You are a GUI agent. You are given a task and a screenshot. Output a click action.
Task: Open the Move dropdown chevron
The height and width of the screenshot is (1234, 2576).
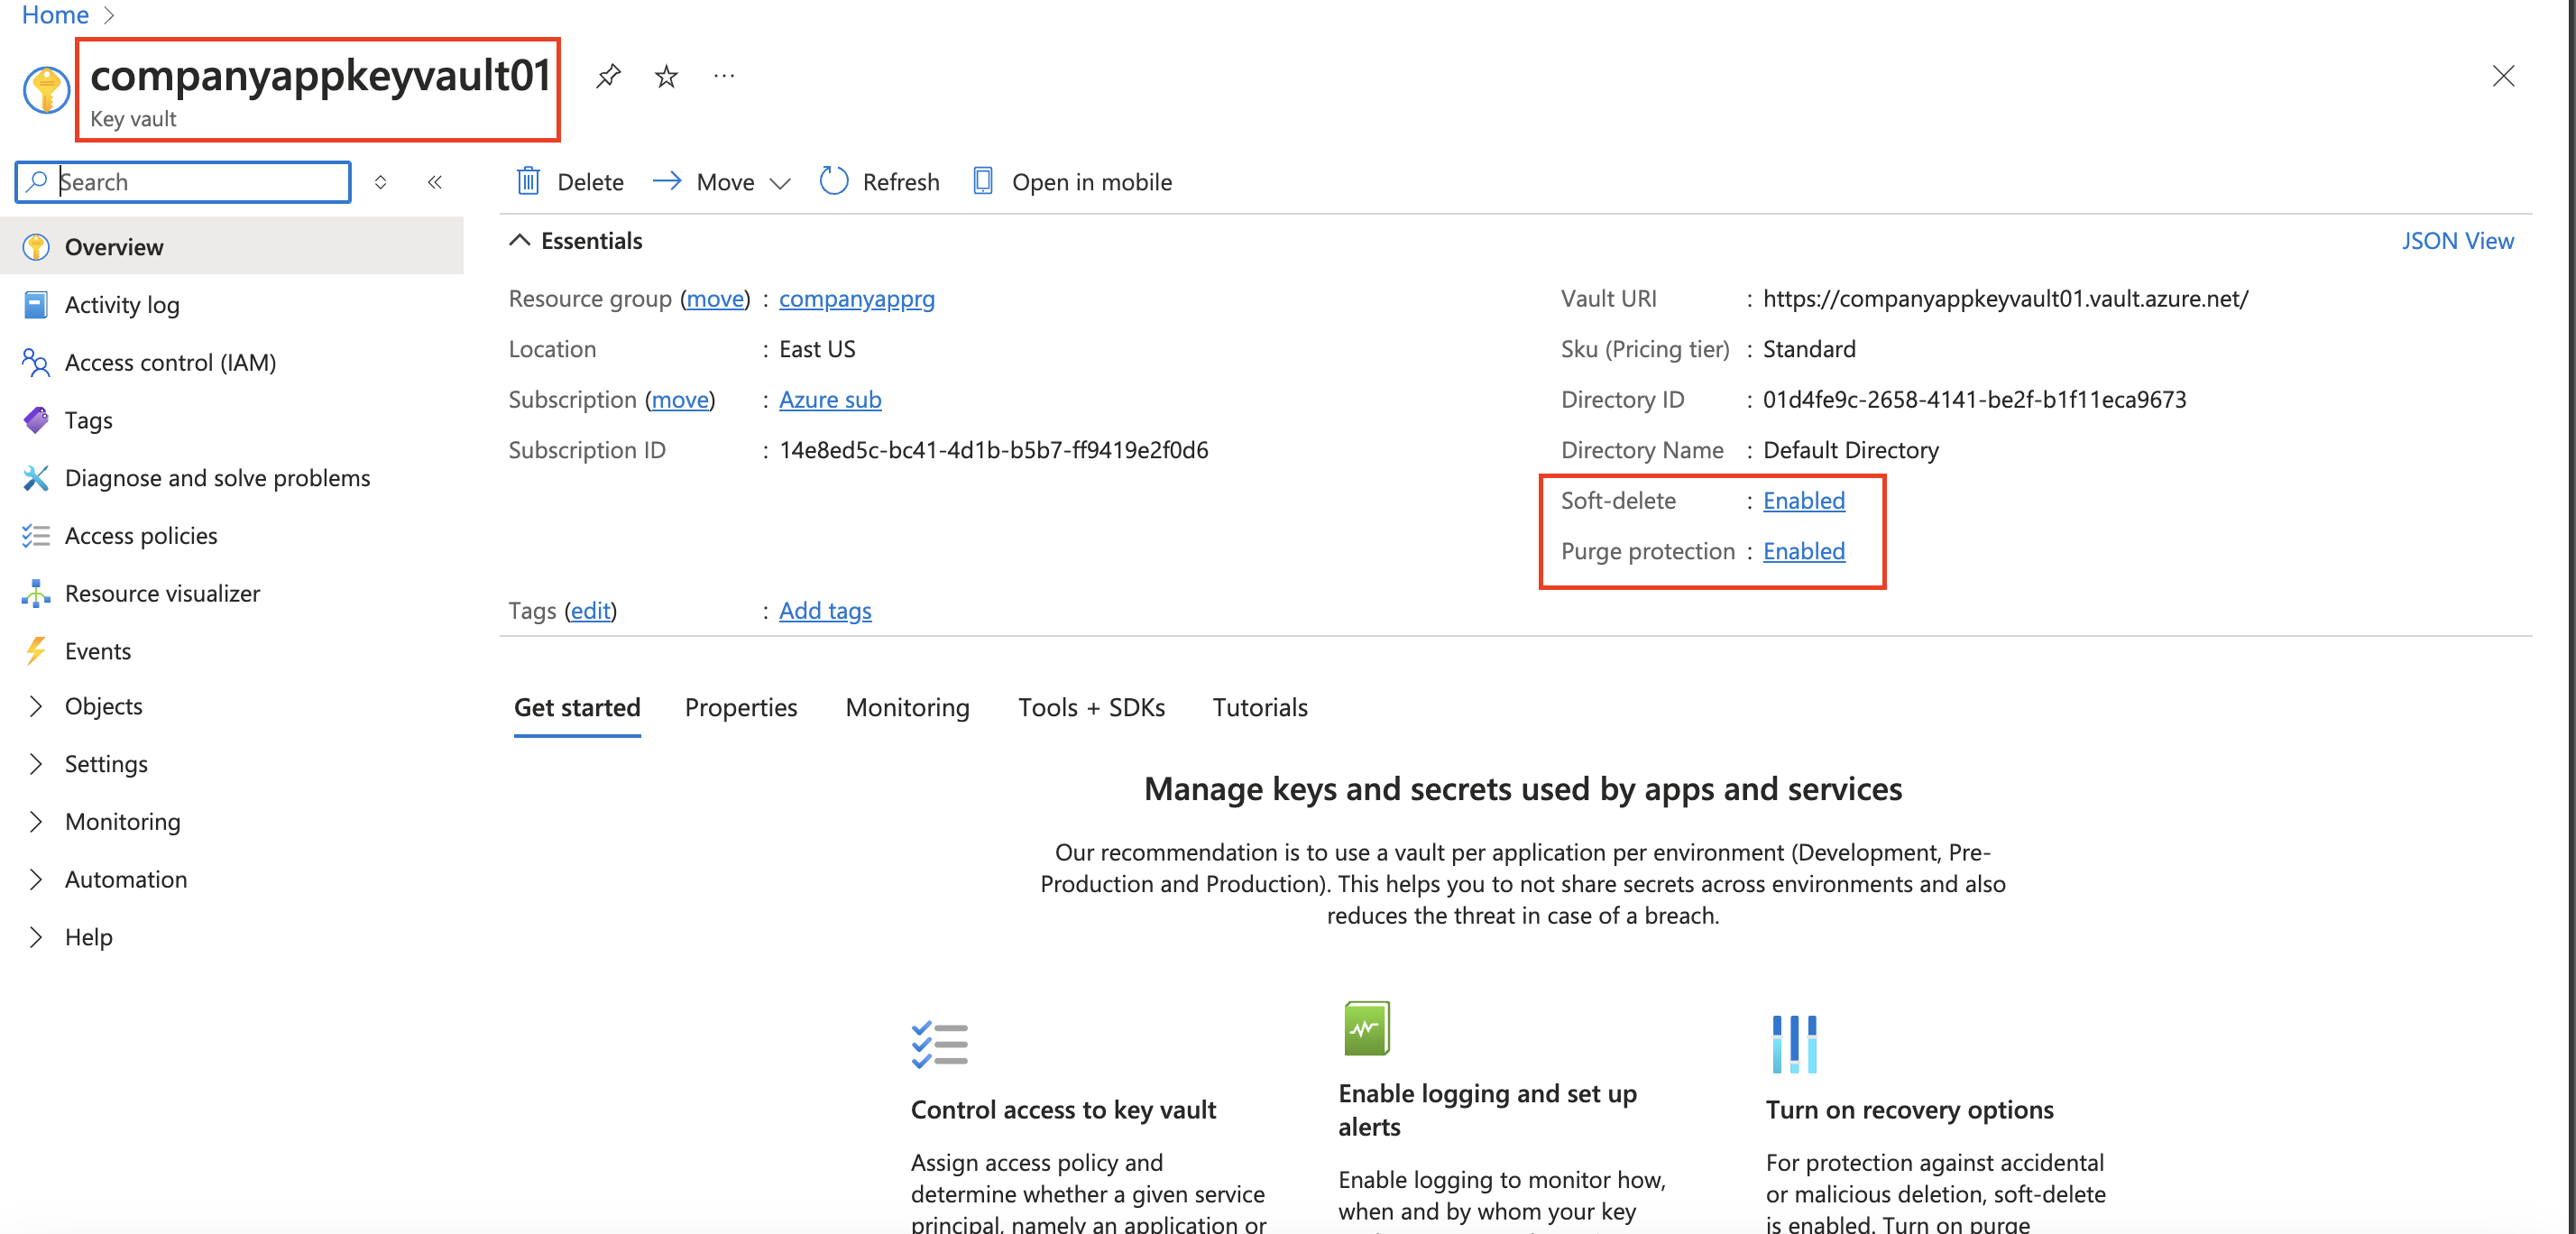pos(780,183)
